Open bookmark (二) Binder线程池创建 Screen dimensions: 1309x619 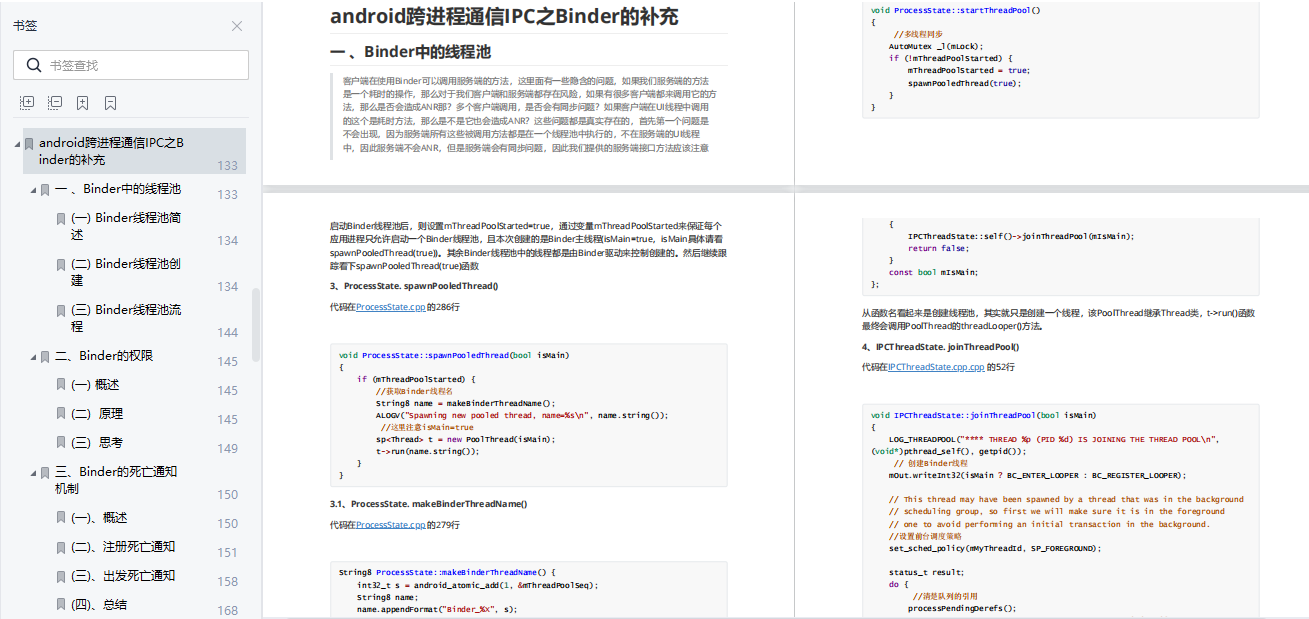pyautogui.click(x=126, y=272)
